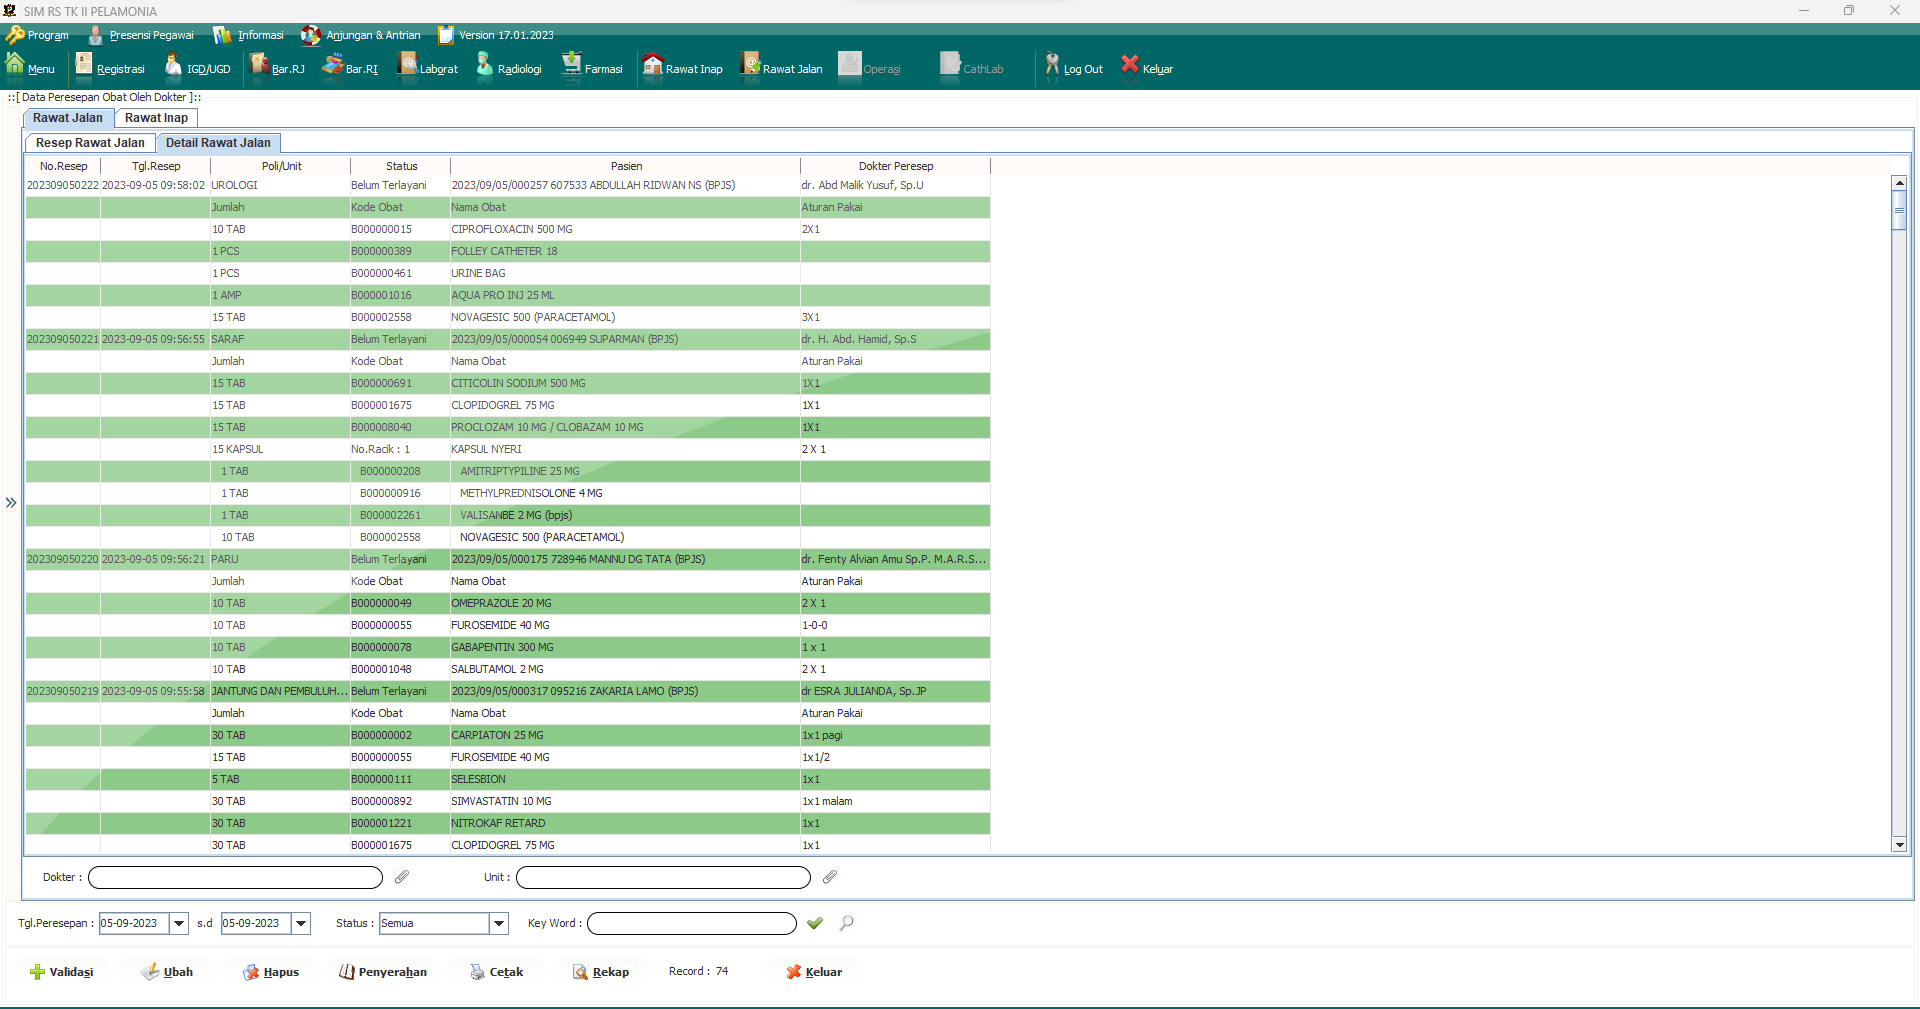Open the start date picker dropdown

coord(179,923)
